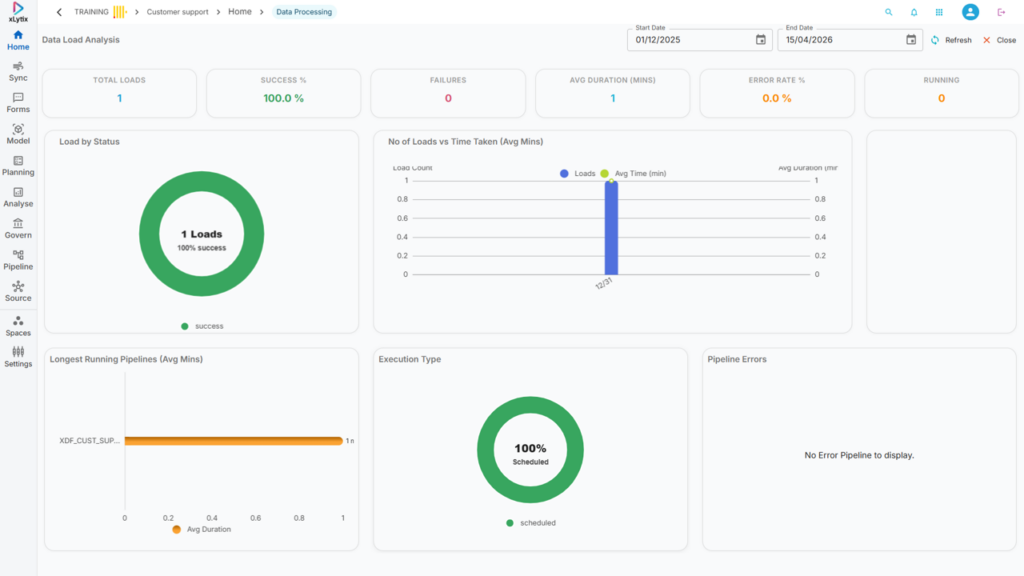Screen dimensions: 1024x576
Task: Click the back chevron in breadcrumb
Action: tap(59, 12)
